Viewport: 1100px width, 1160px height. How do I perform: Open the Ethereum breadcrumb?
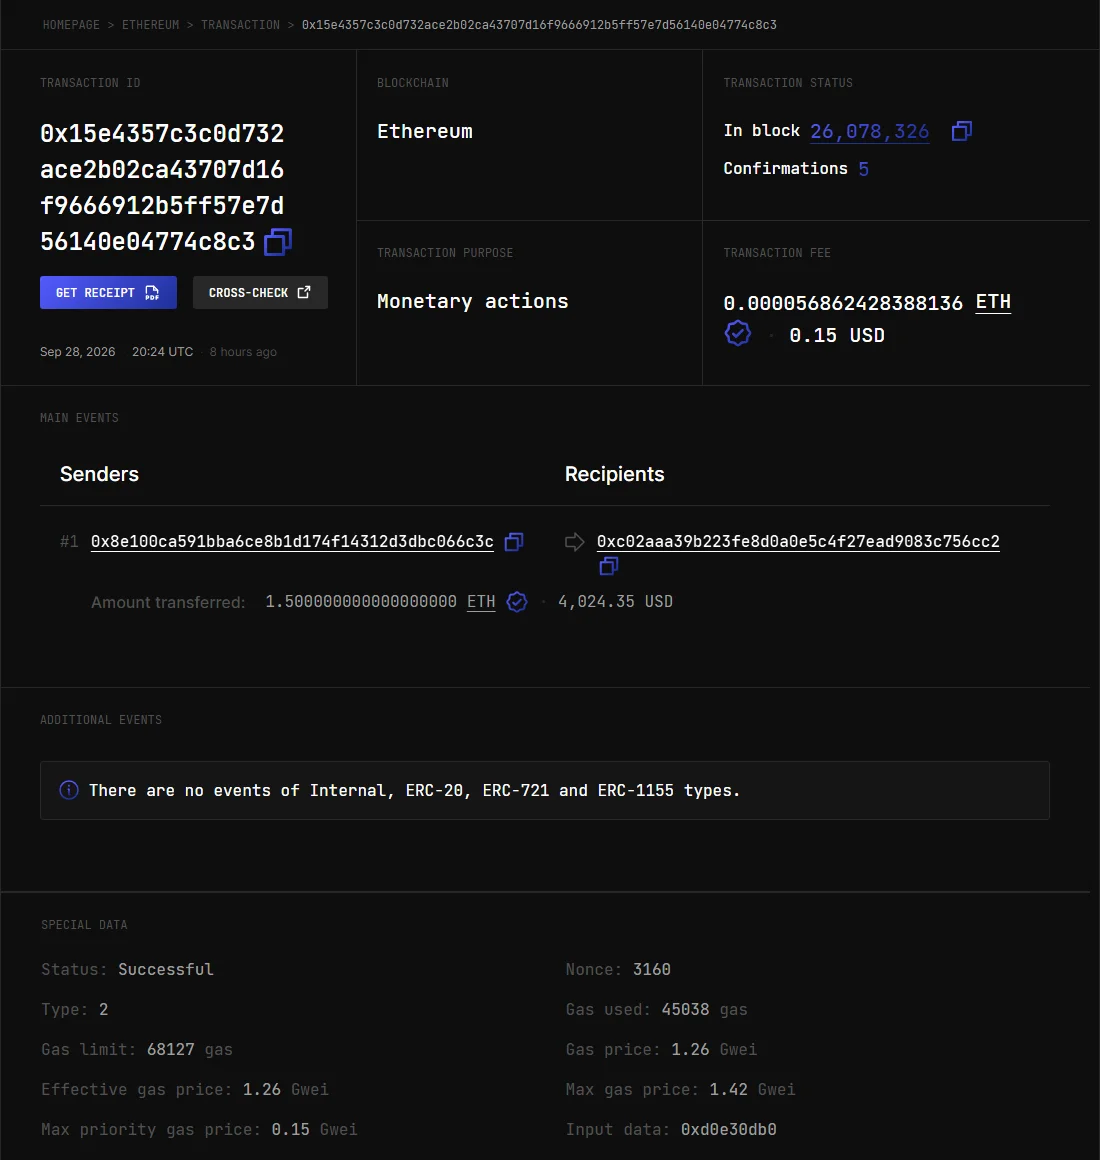point(151,24)
